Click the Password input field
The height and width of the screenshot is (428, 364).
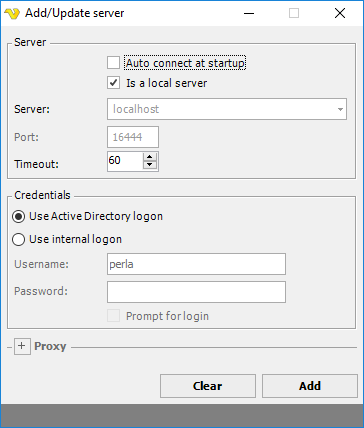(196, 292)
